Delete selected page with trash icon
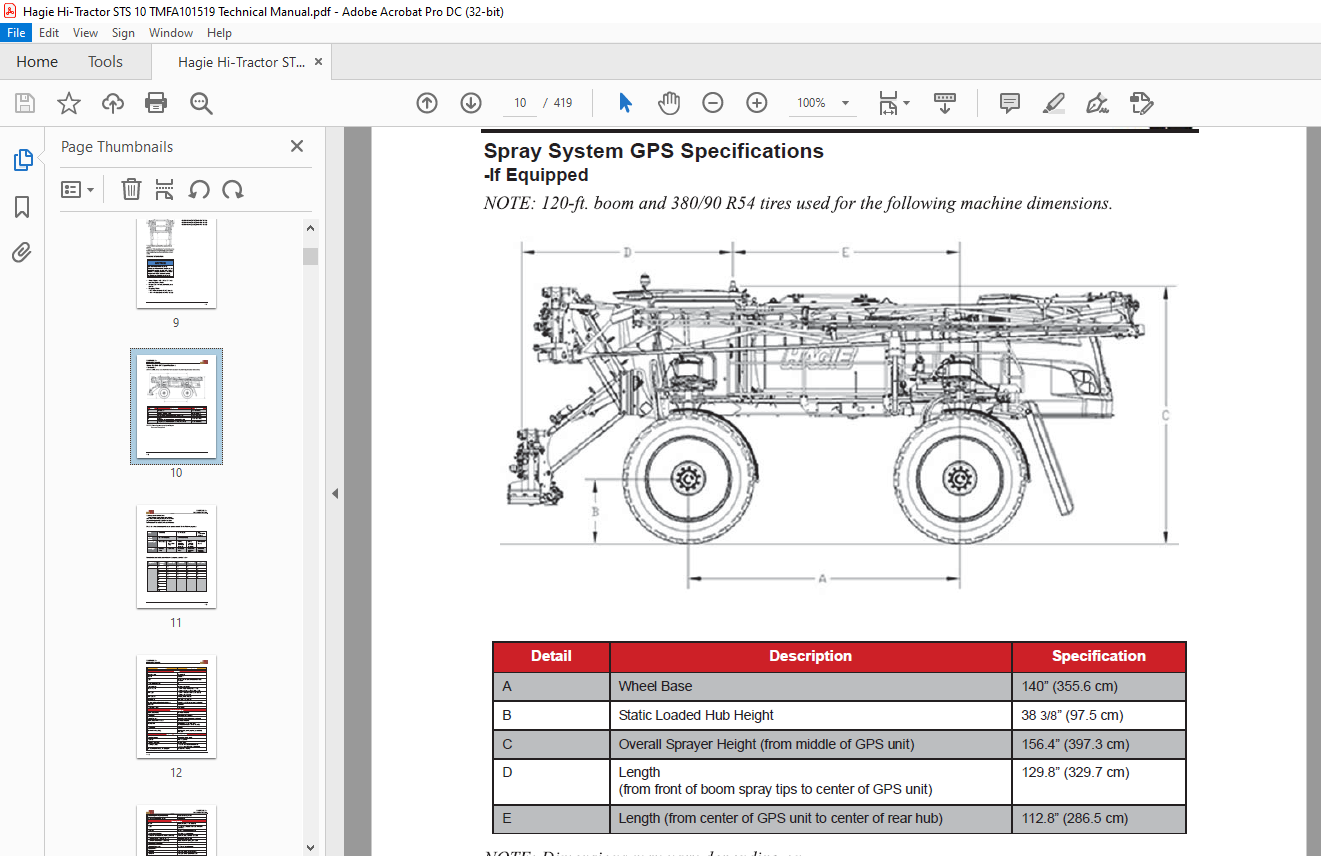This screenshot has height=856, width=1321. point(131,189)
